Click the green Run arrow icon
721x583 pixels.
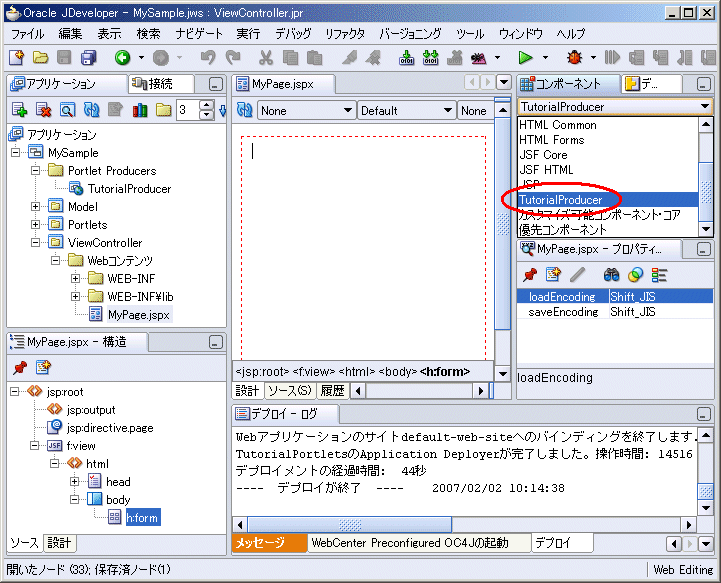click(x=525, y=57)
